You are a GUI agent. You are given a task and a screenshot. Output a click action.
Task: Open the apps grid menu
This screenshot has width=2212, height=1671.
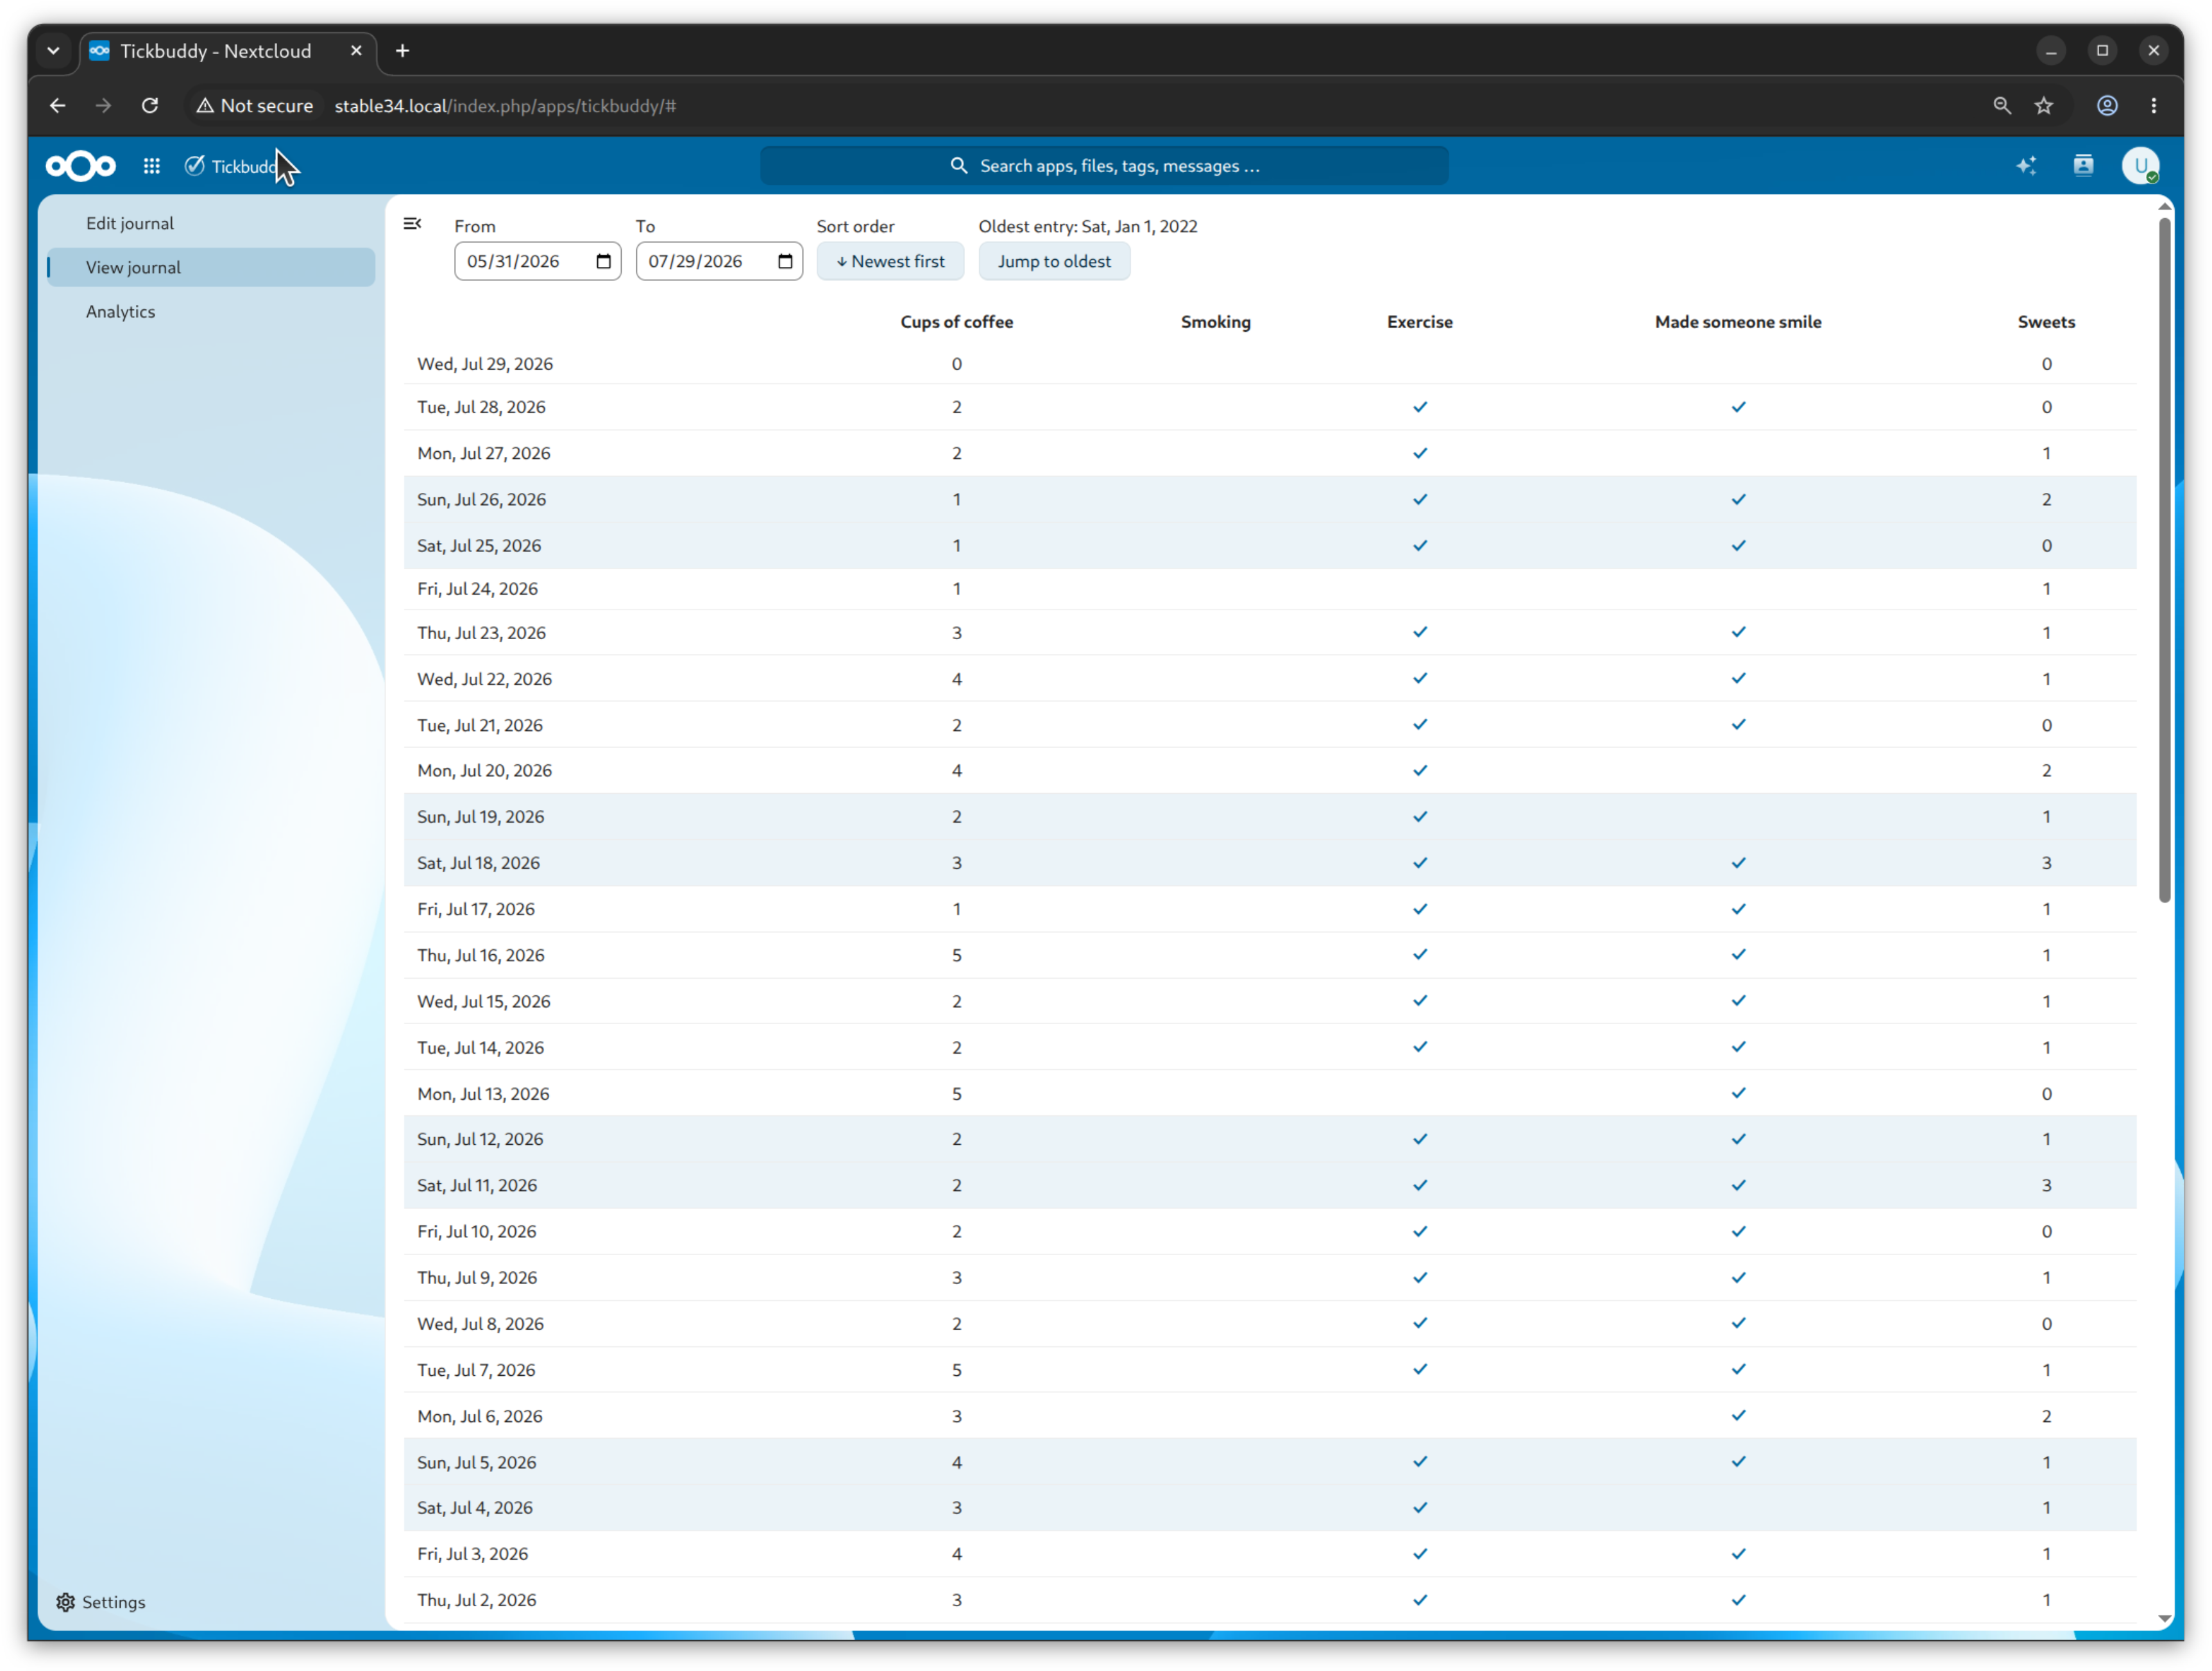coord(151,166)
